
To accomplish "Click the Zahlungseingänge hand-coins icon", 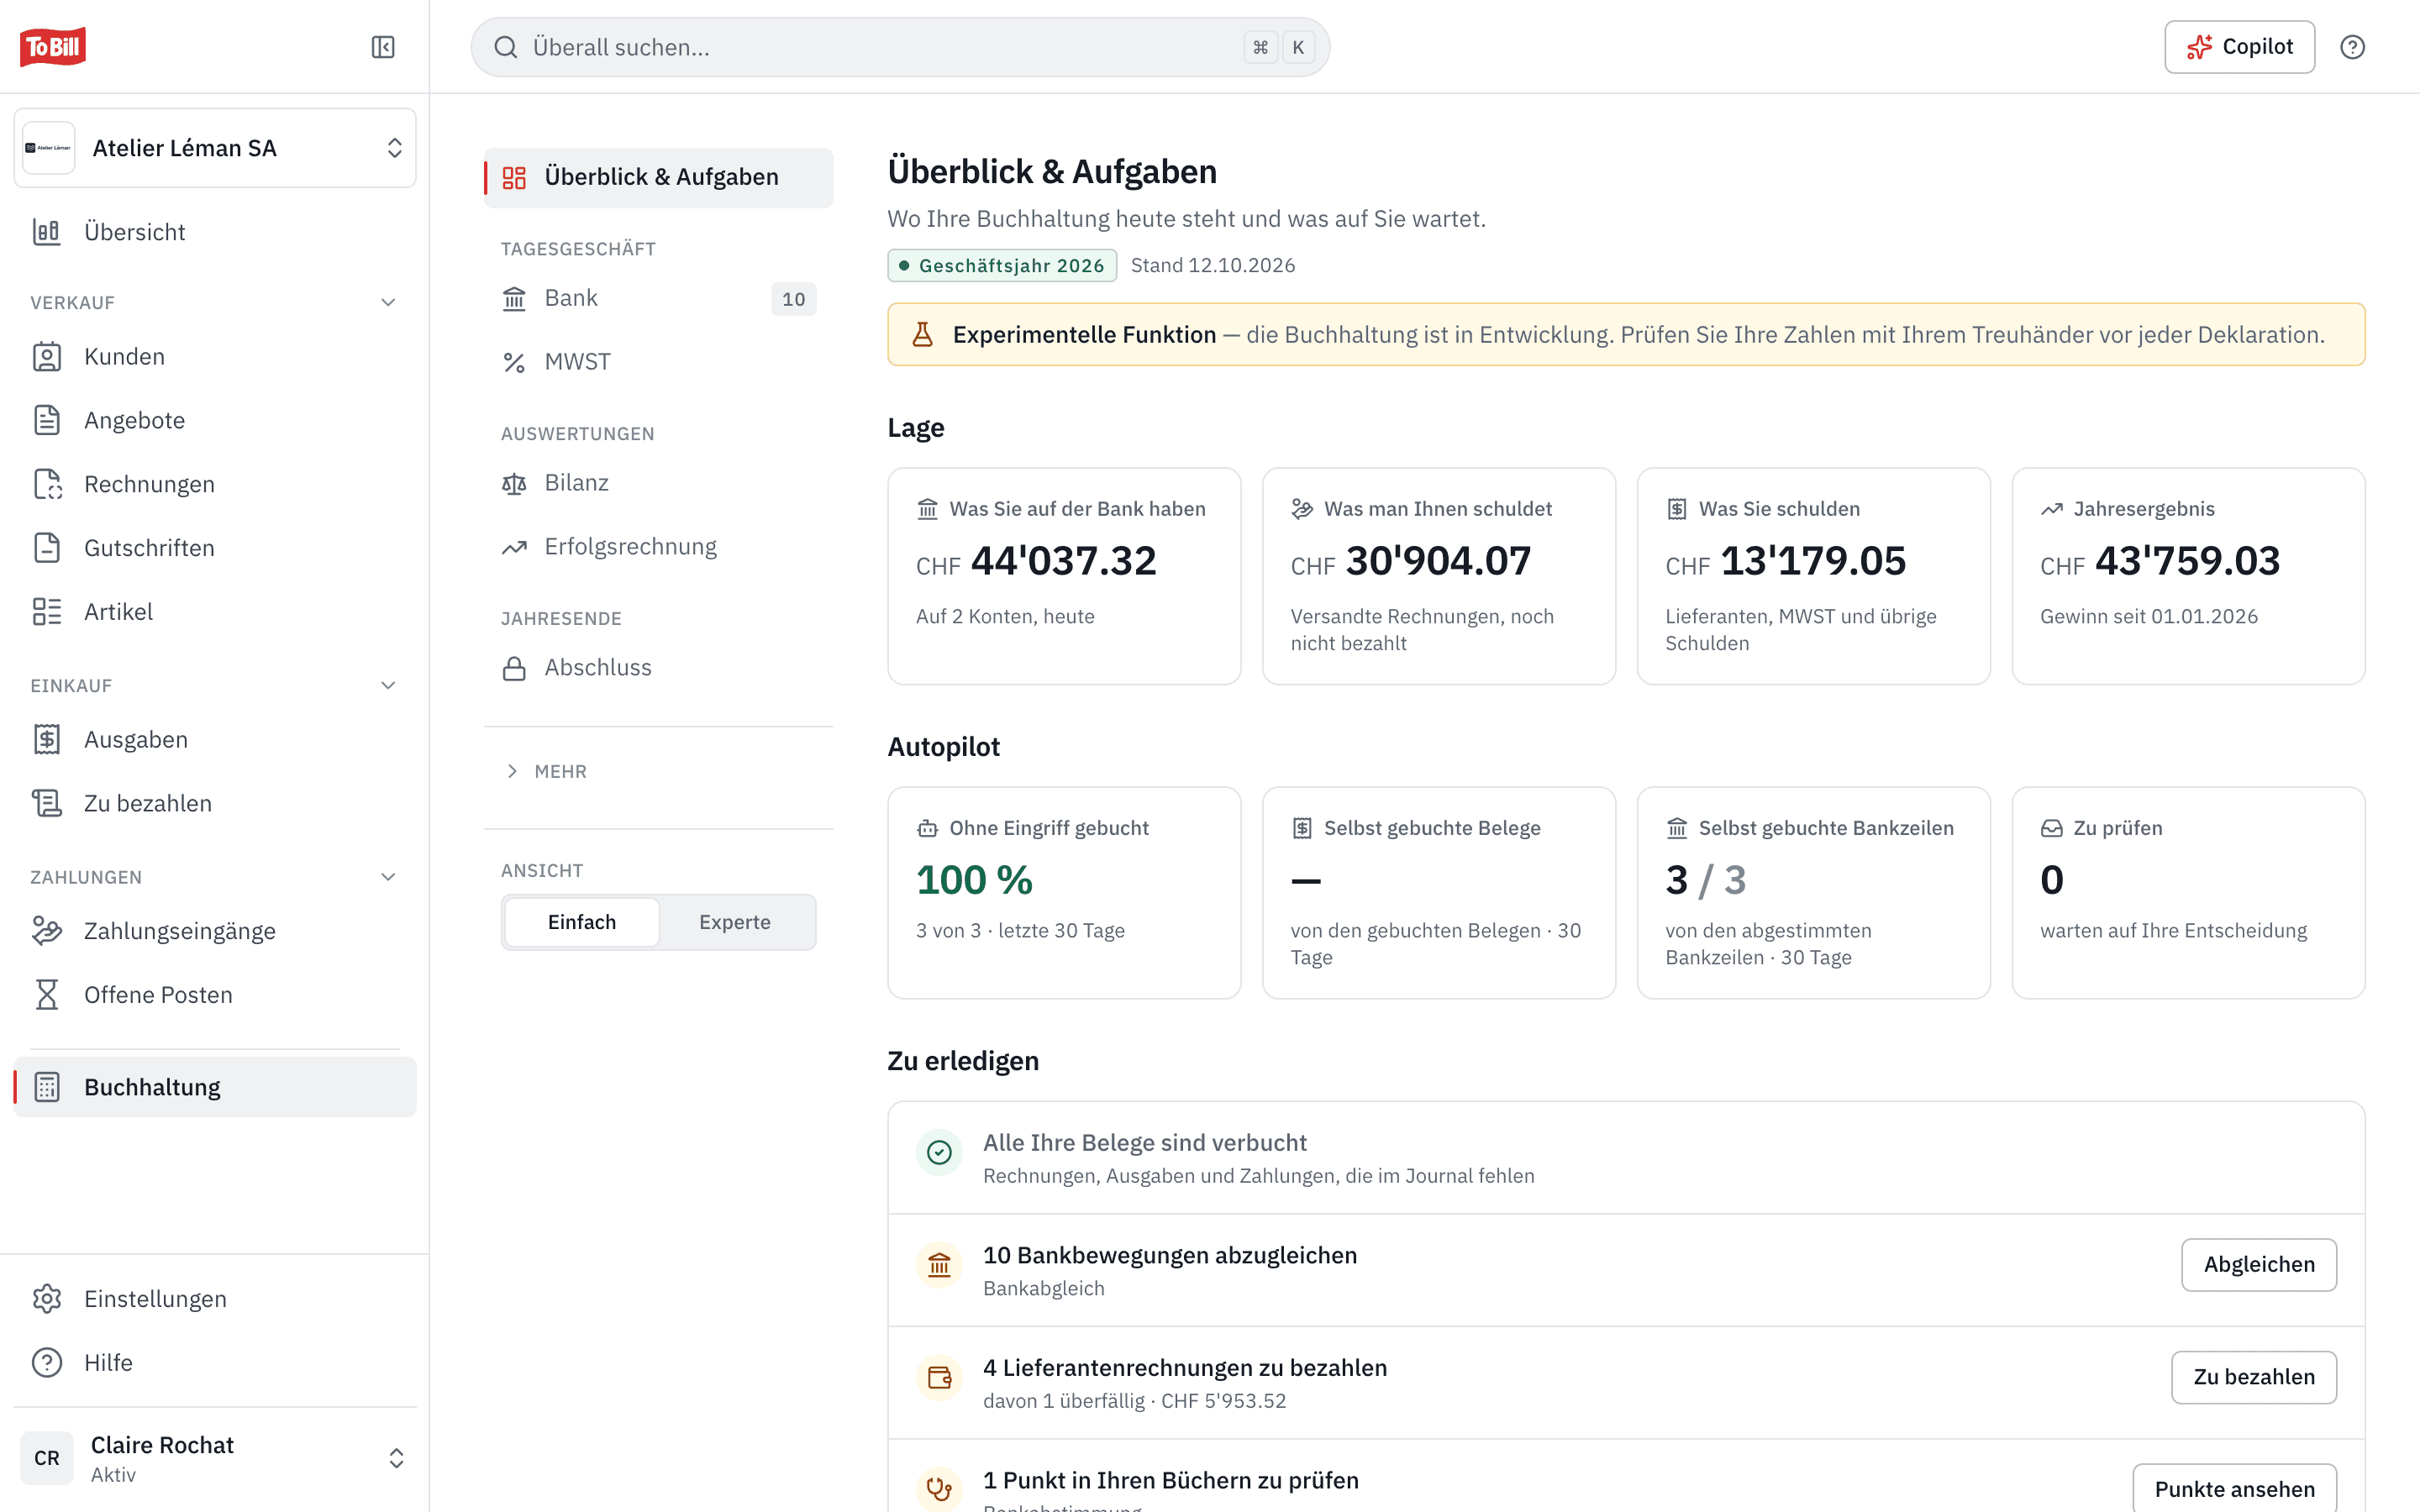I will tap(47, 931).
